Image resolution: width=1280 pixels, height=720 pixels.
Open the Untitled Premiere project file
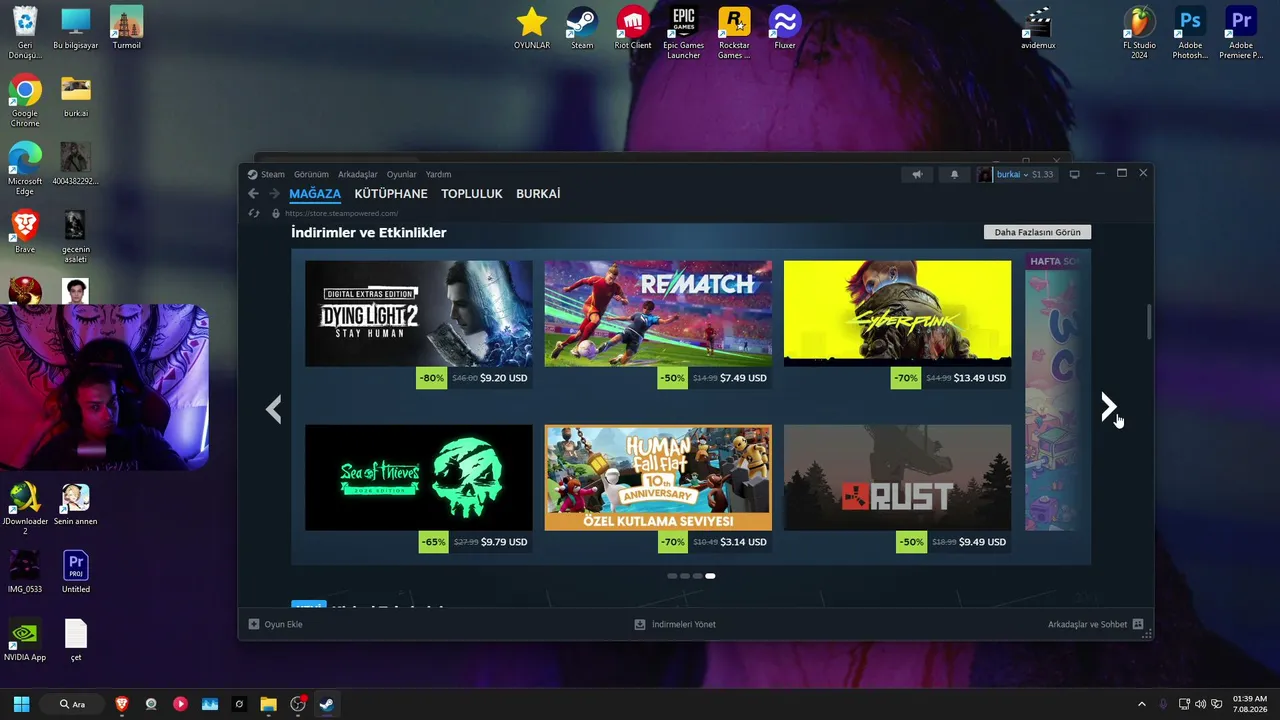(76, 571)
